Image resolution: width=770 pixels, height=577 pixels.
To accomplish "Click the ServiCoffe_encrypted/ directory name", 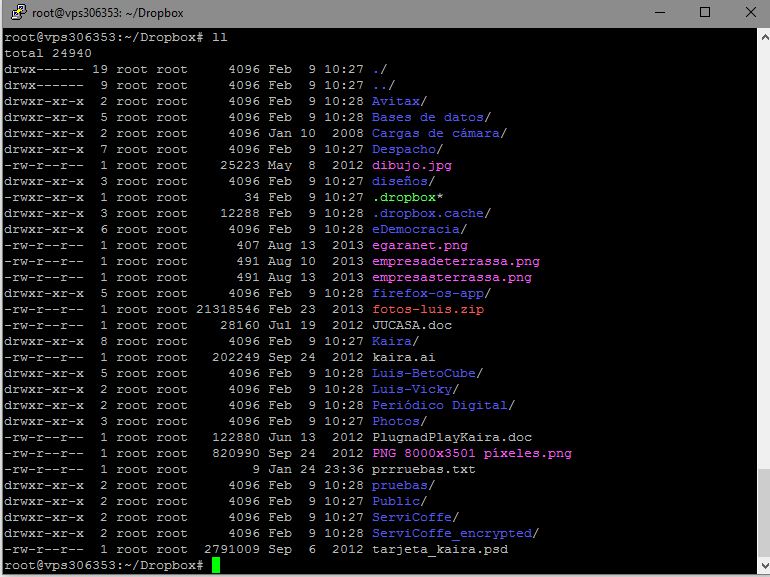I will (455, 533).
